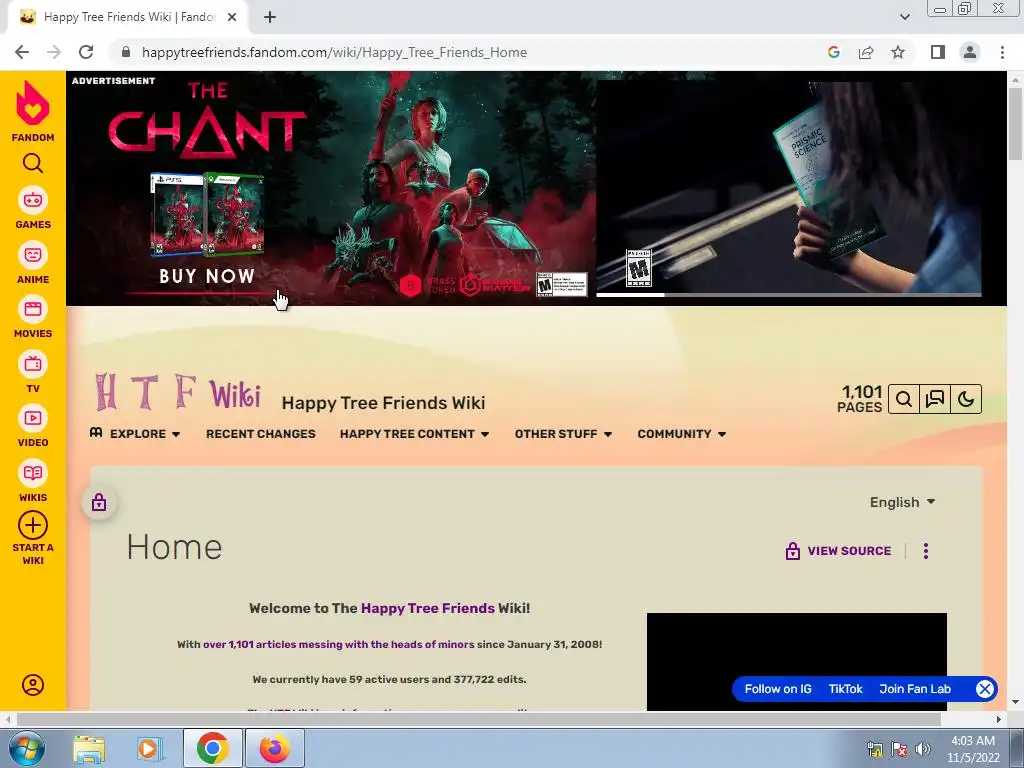Click the vertical scrollbar thumb
The width and height of the screenshot is (1024, 768).
point(1015,124)
